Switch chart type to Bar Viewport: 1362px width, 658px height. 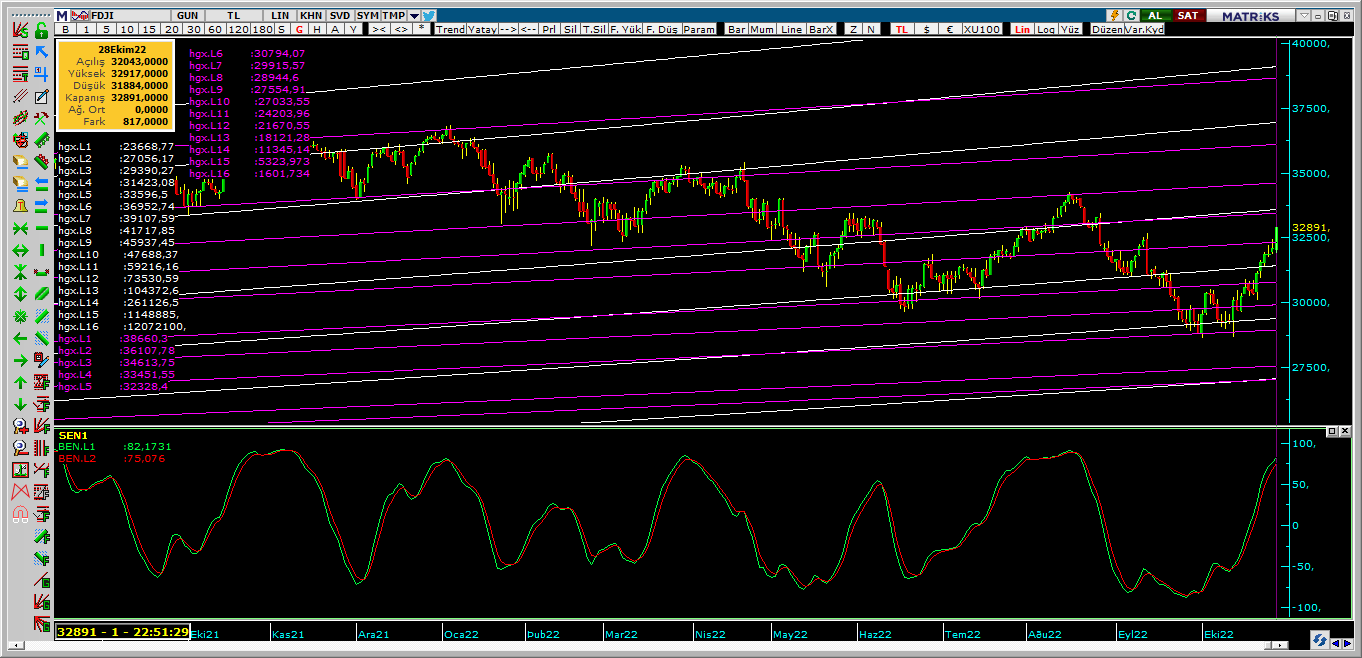tap(736, 29)
